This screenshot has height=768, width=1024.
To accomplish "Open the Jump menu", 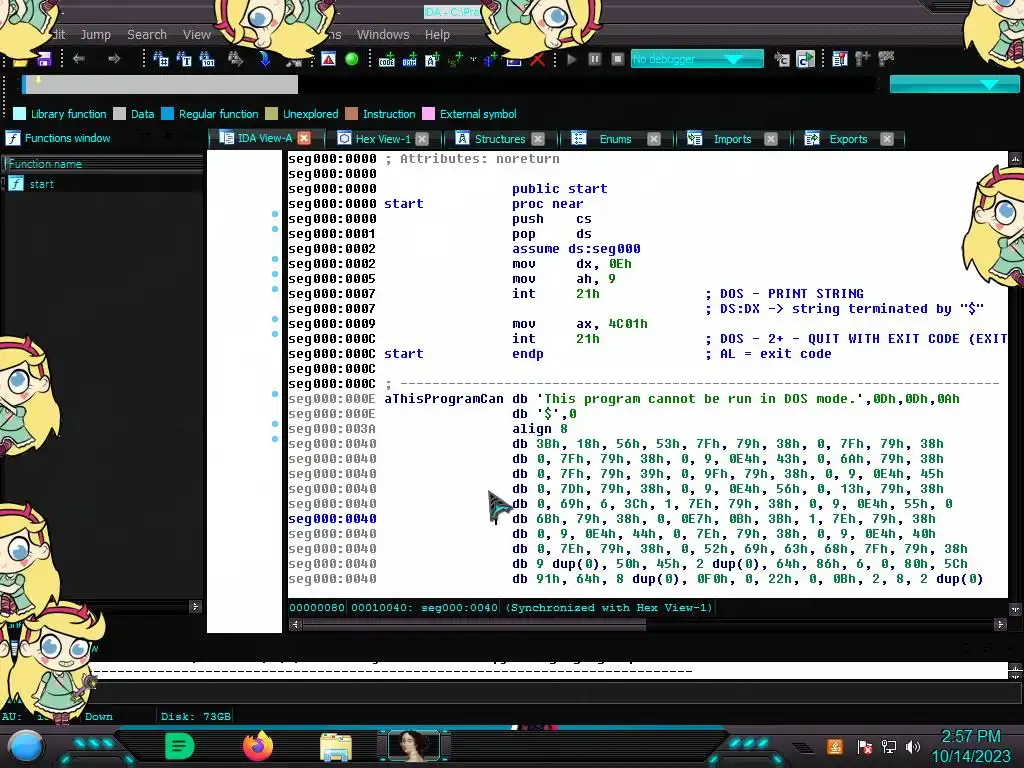I will [x=95, y=35].
